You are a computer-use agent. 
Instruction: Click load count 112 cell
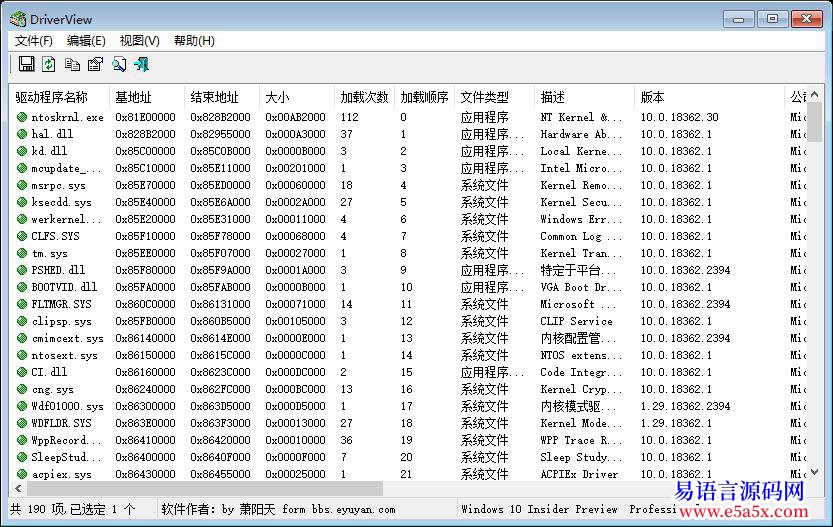(x=349, y=117)
